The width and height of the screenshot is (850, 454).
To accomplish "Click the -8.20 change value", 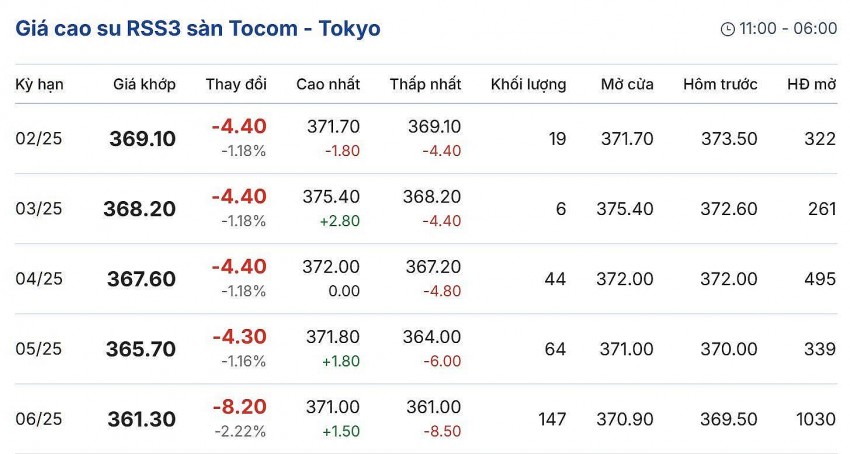I will click(239, 407).
